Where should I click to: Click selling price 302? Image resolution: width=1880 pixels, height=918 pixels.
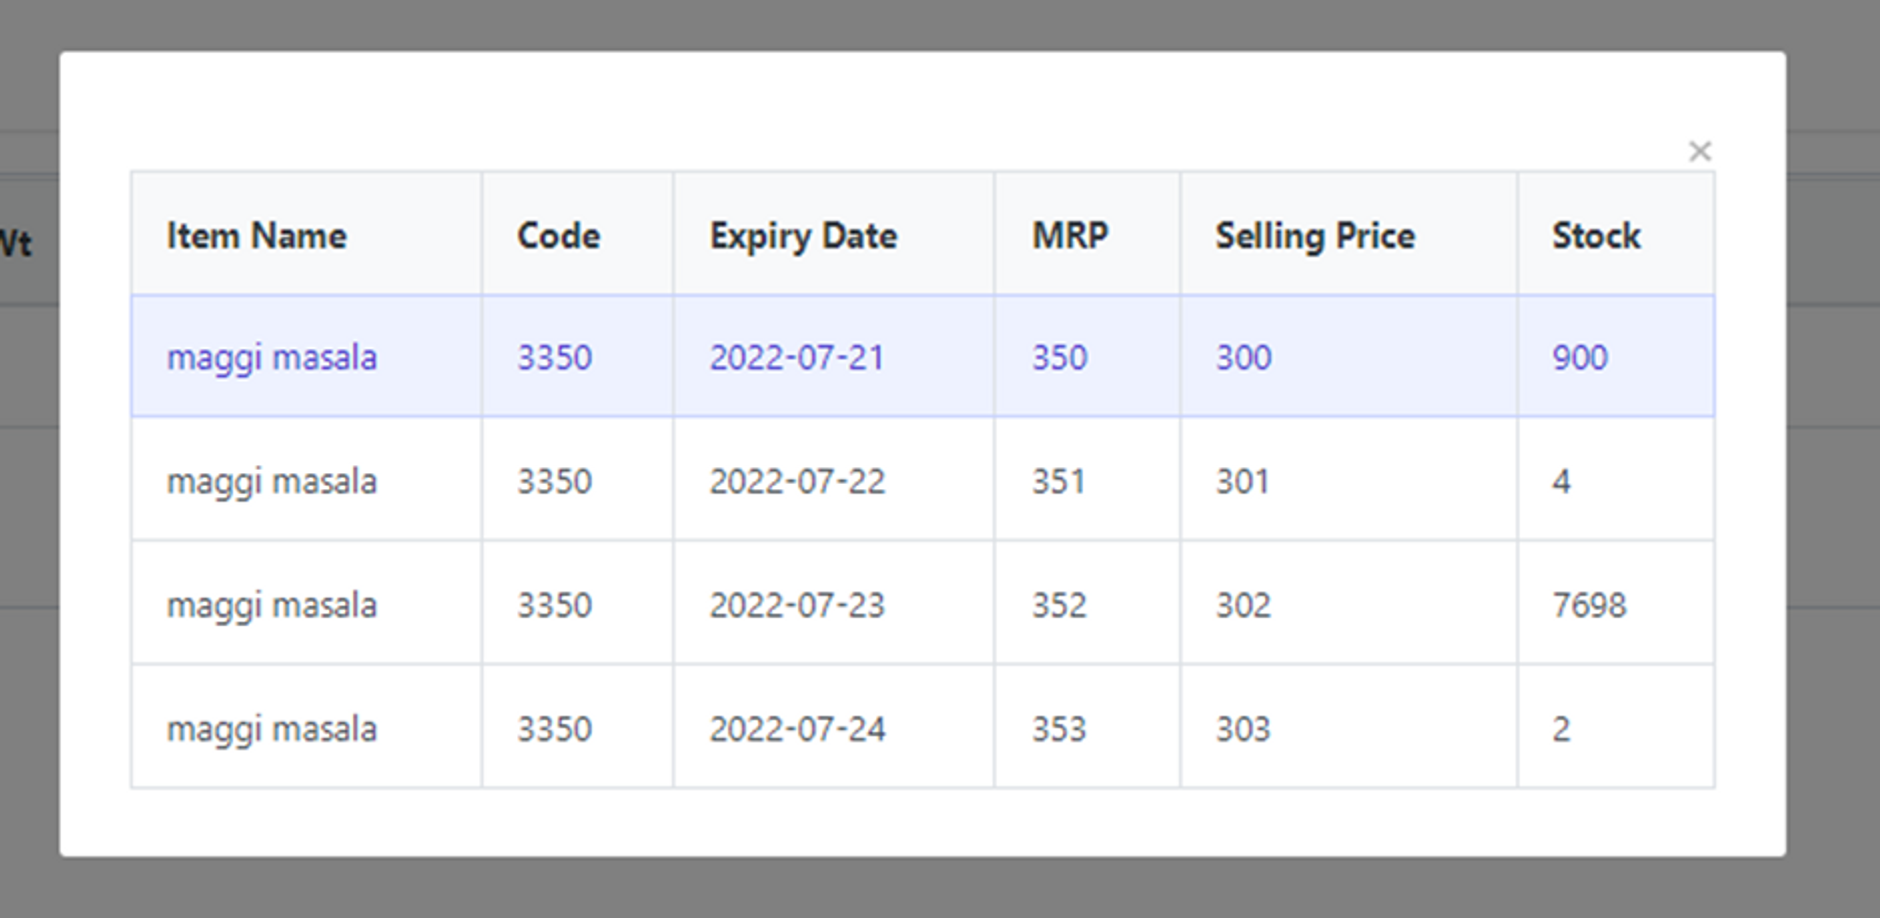point(1243,605)
